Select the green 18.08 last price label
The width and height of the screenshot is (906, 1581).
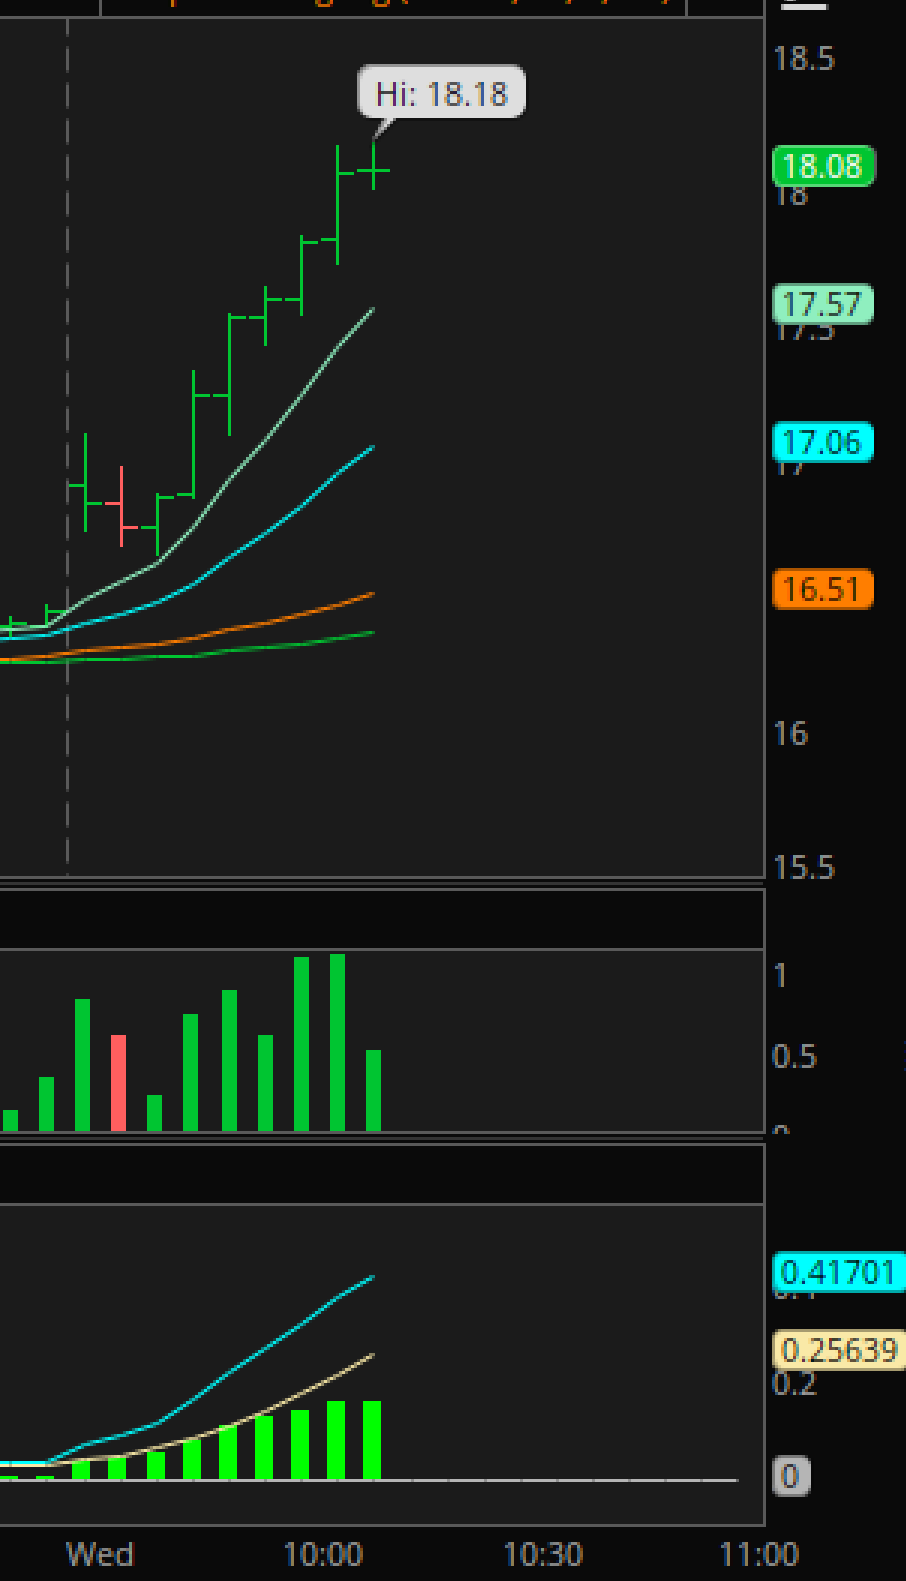click(823, 166)
